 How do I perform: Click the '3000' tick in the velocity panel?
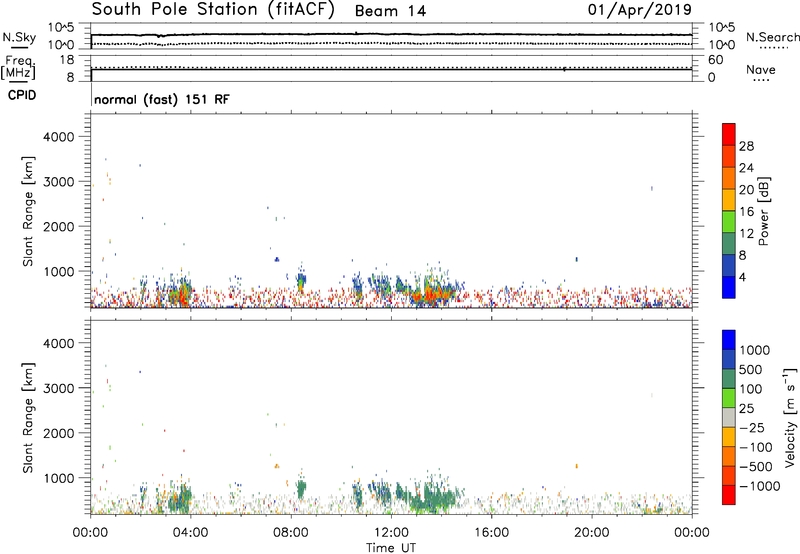coord(58,388)
